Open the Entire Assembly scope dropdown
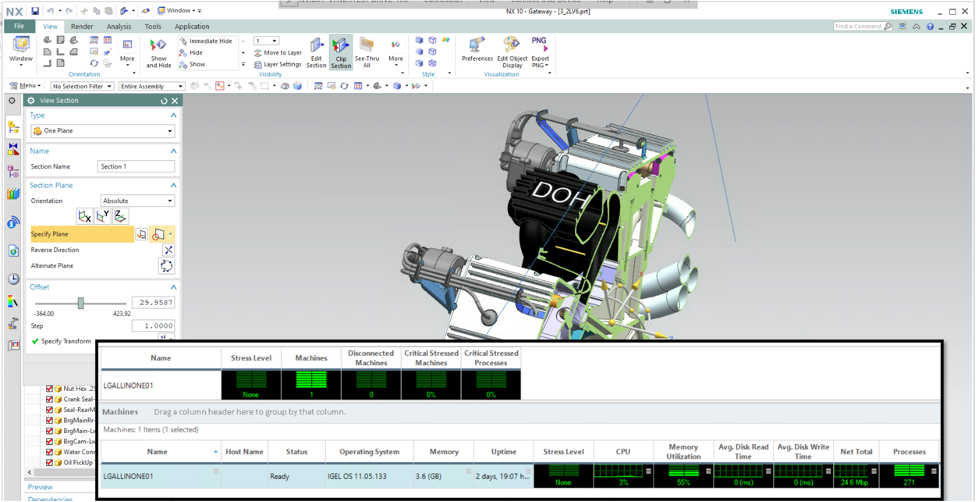This screenshot has height=502, width=977. coord(152,87)
